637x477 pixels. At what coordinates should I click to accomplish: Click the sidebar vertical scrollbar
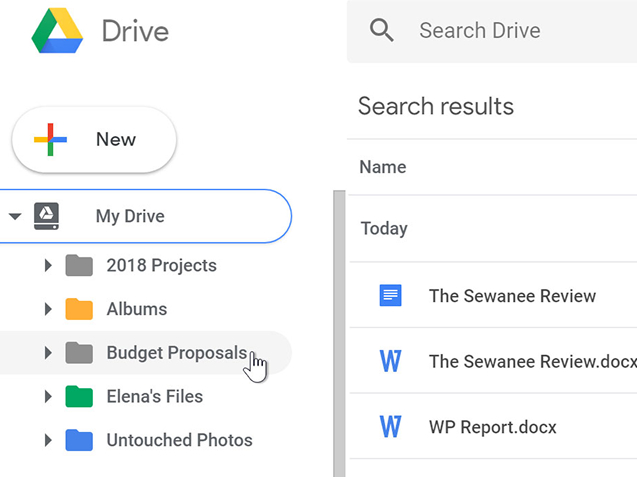338,330
